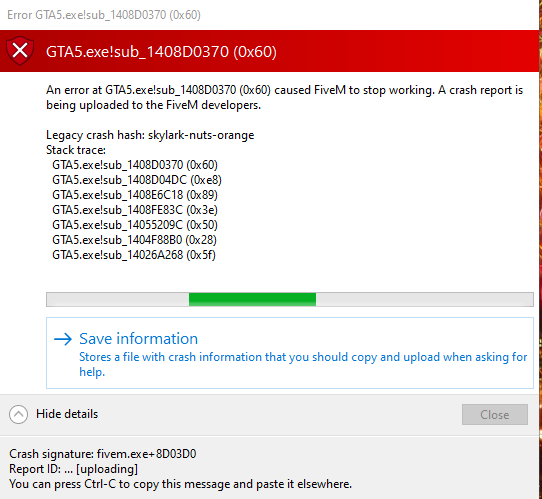The image size is (542, 499).
Task: Select the Legacy crash hash line
Action: click(x=150, y=135)
